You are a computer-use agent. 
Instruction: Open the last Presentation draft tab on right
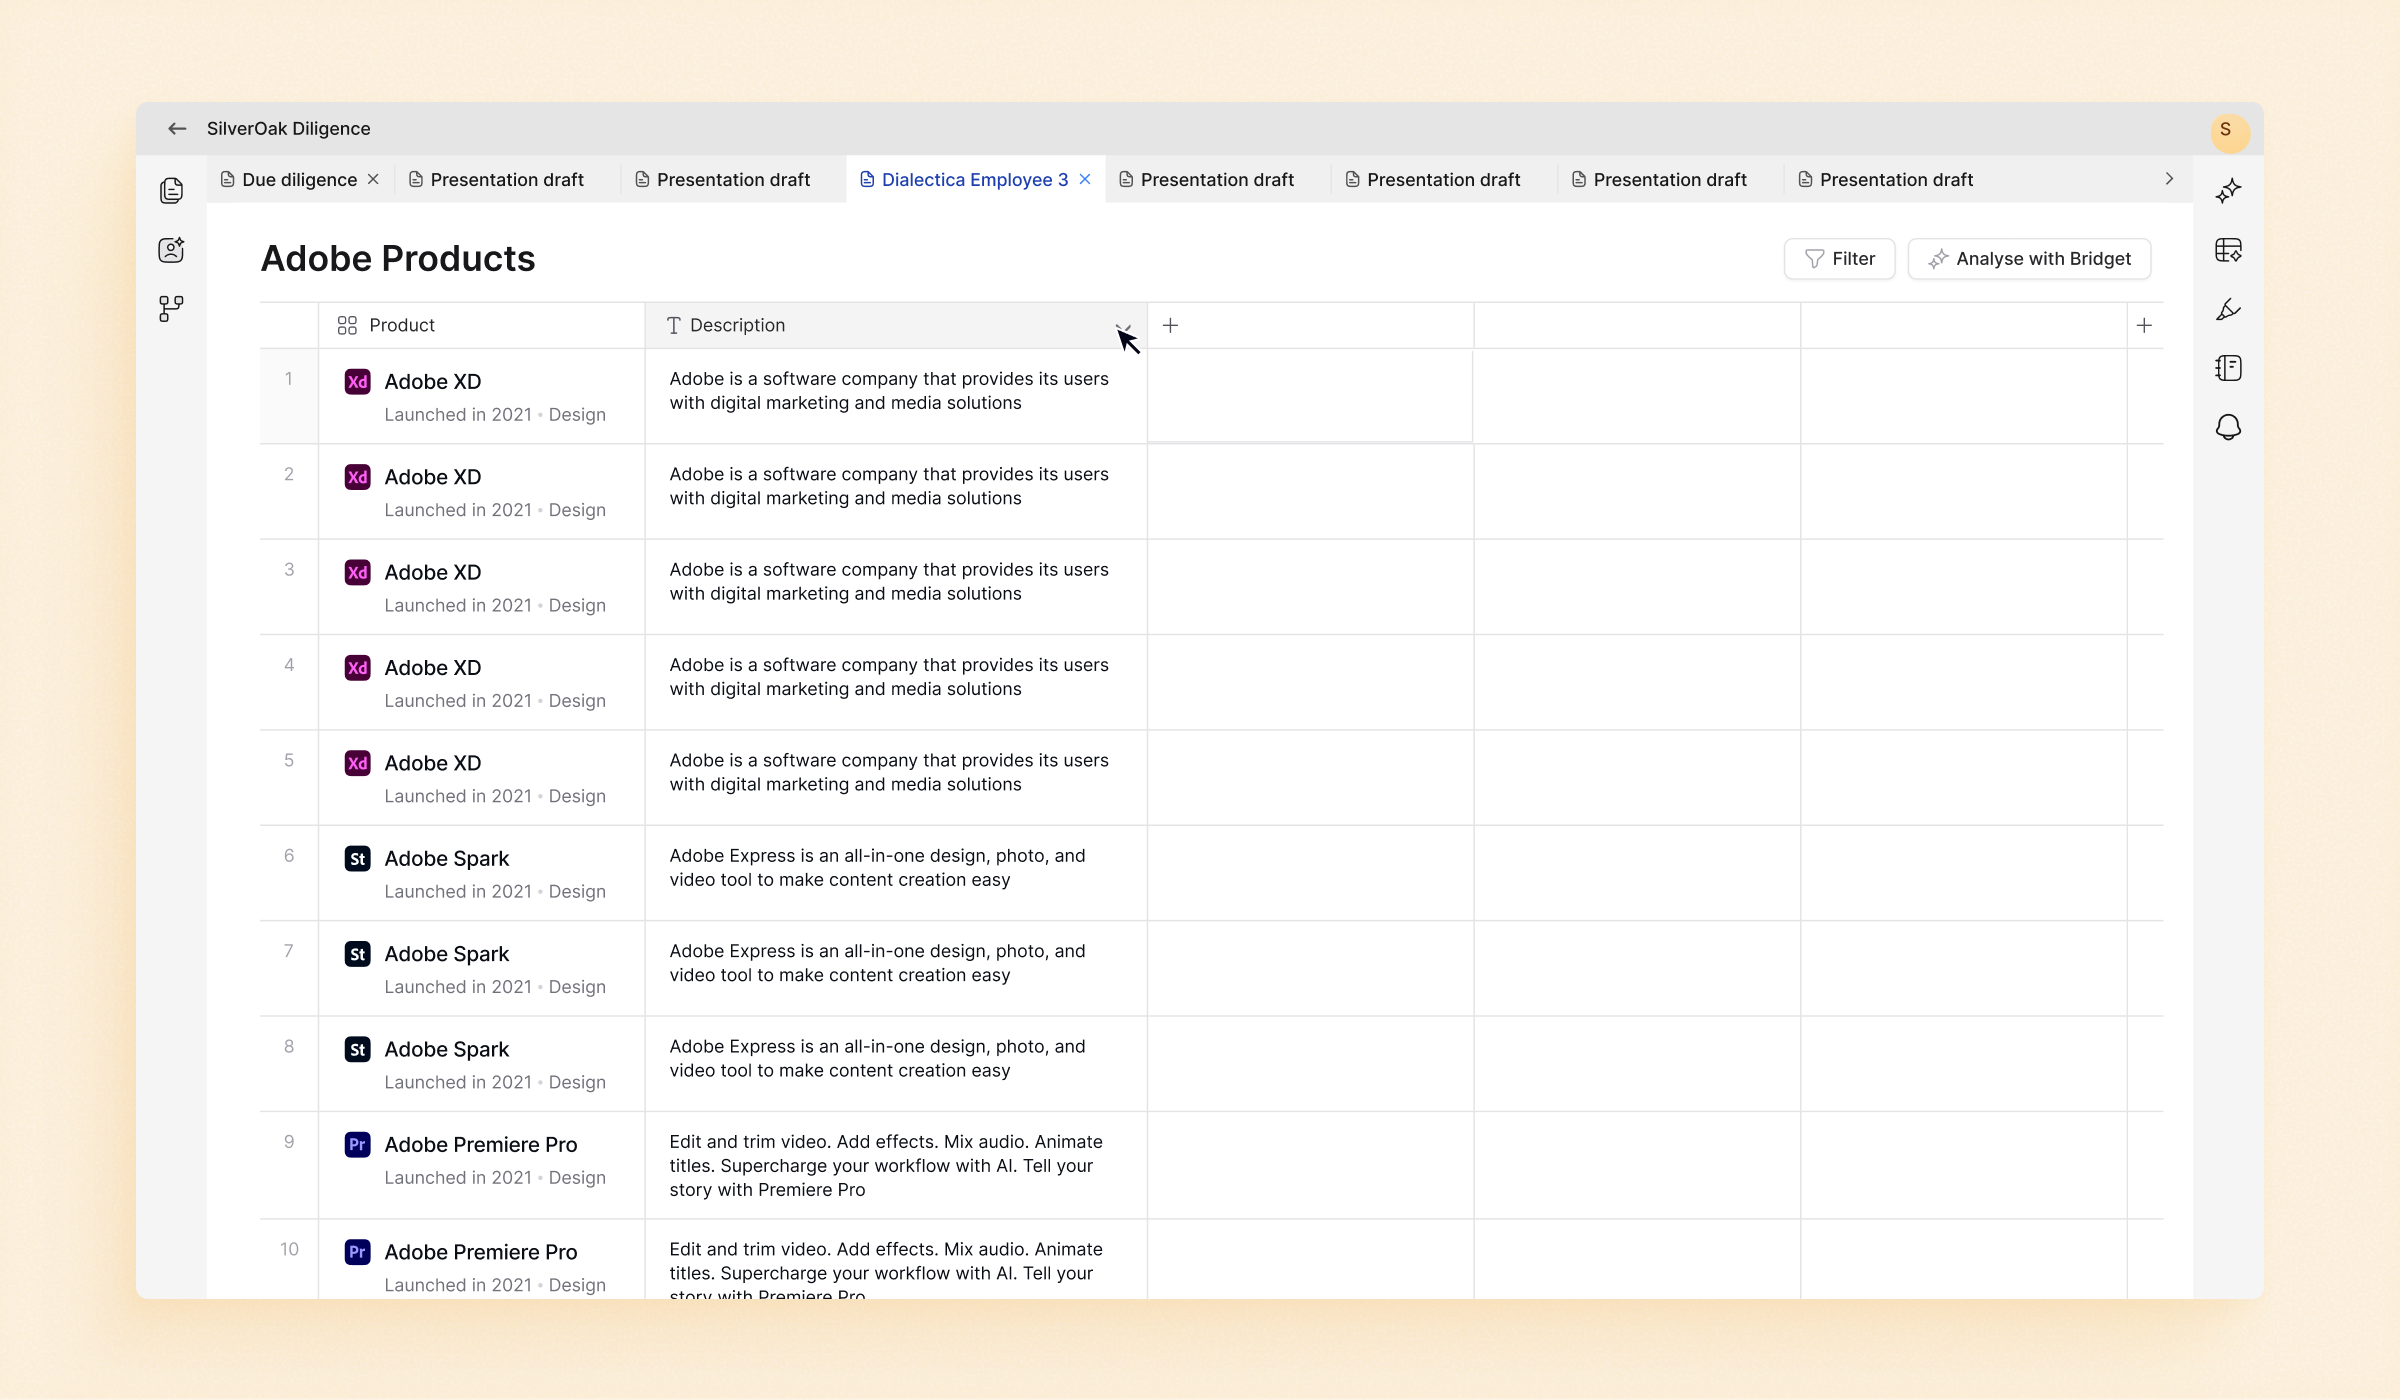pos(1886,180)
